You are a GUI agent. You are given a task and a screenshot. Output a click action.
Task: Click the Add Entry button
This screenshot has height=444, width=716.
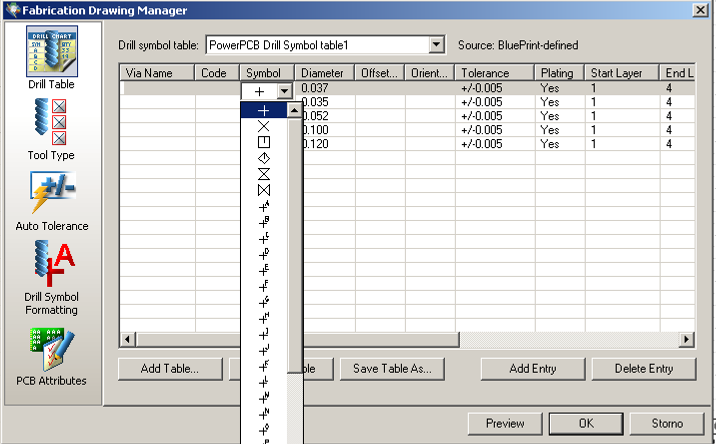(533, 369)
